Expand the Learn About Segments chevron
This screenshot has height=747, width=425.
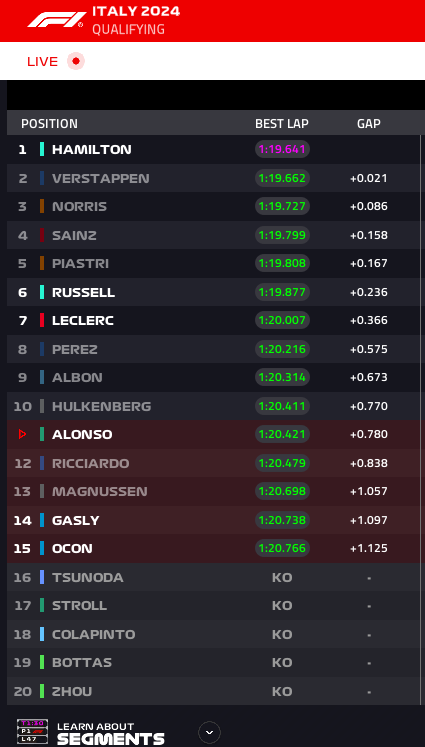coord(209,732)
